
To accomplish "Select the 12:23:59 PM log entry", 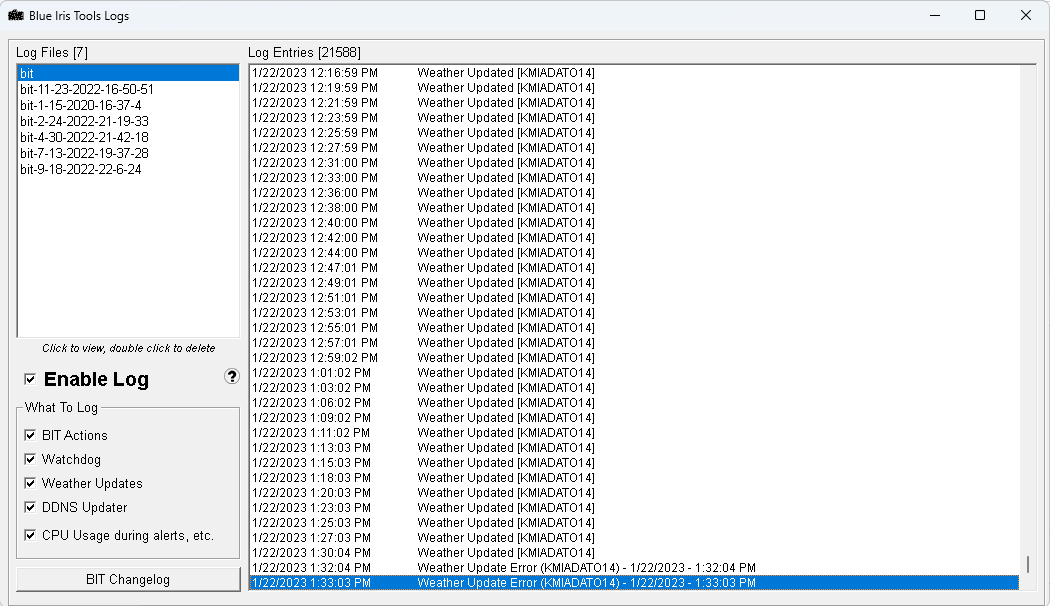I will [x=634, y=117].
